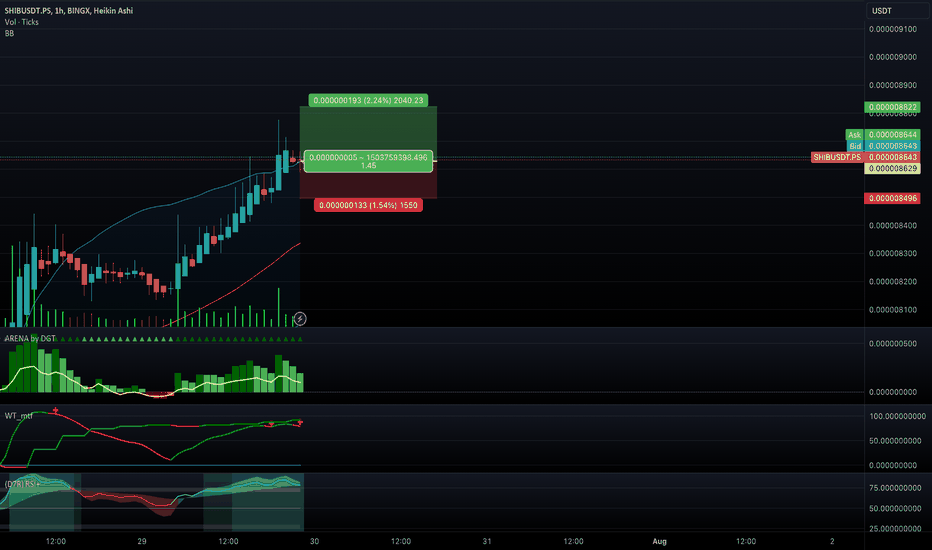Image resolution: width=932 pixels, height=550 pixels.
Task: Click the Vol · Ticks indicator label
Action: point(21,22)
